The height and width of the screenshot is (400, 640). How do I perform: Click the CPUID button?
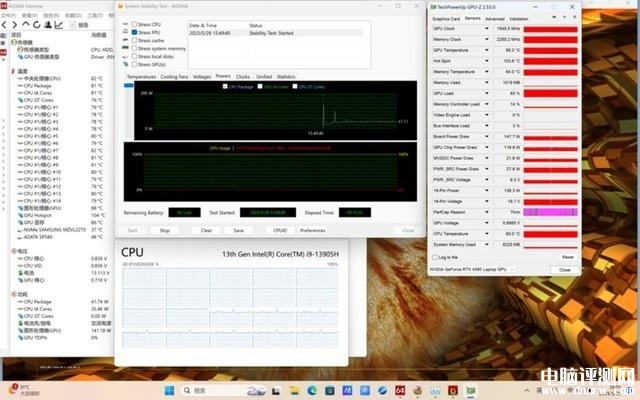click(280, 231)
